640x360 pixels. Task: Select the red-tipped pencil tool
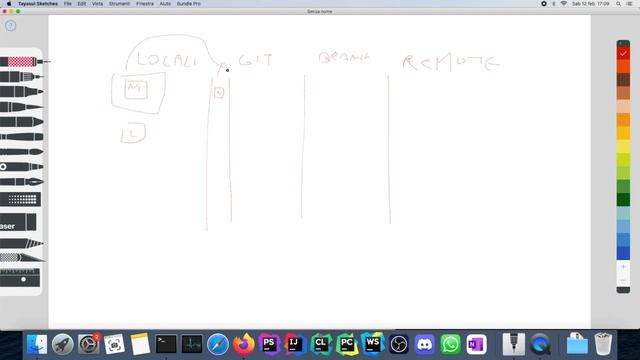(24, 62)
